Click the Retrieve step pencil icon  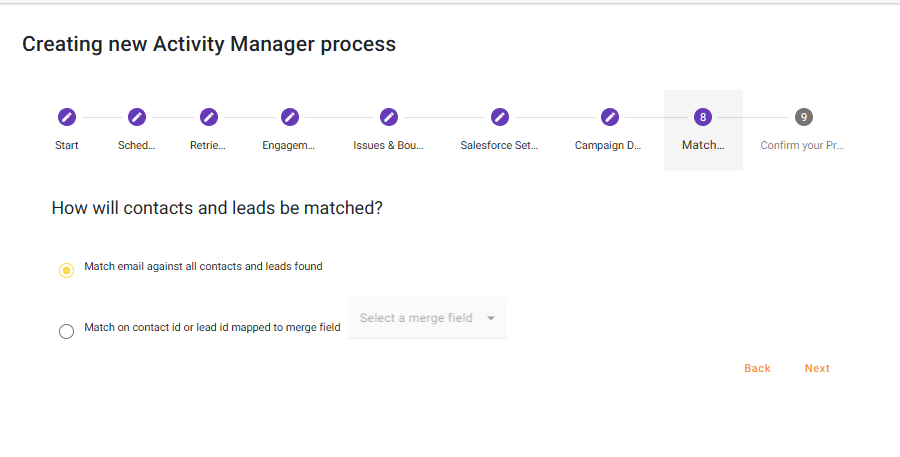[209, 117]
